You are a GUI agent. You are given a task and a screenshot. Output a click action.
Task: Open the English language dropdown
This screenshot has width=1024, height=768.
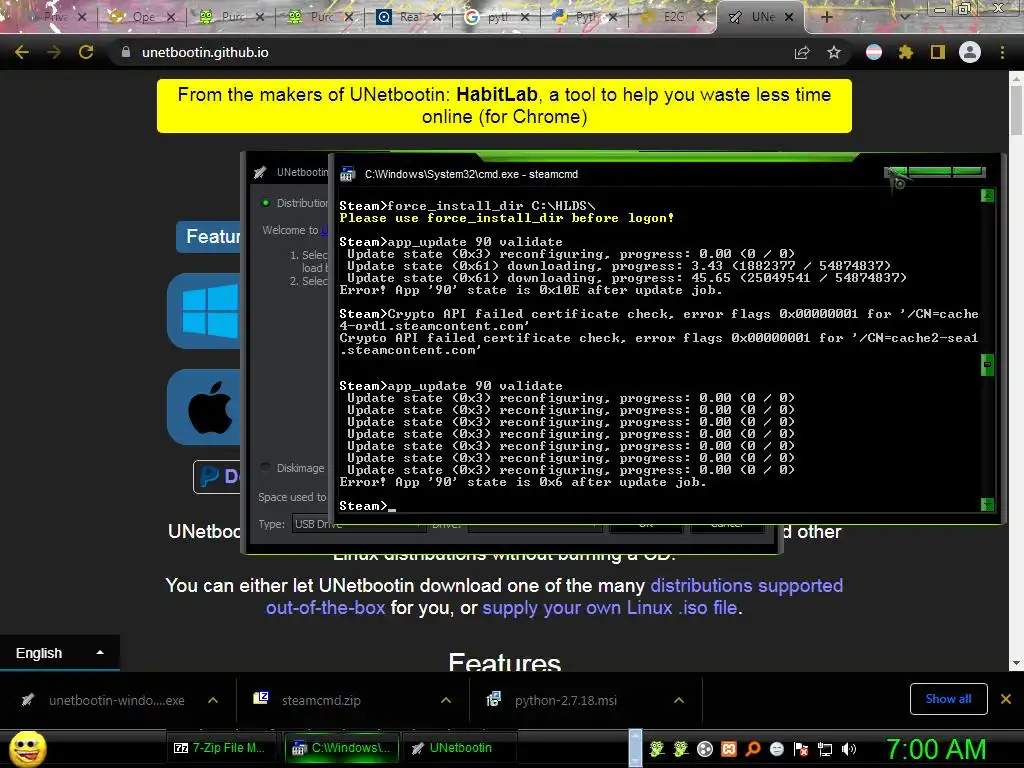pos(59,653)
